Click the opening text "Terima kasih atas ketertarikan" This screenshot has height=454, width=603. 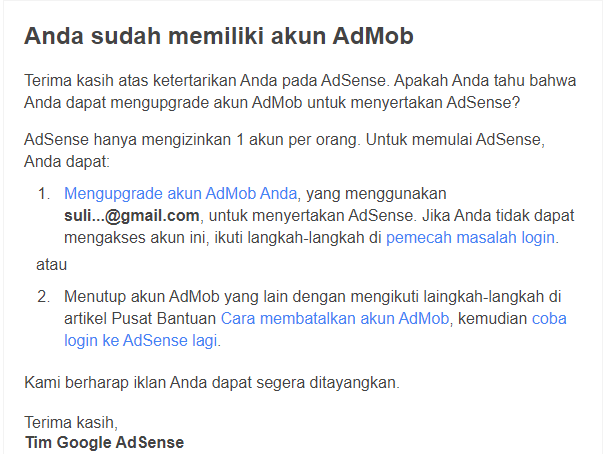click(x=130, y=81)
